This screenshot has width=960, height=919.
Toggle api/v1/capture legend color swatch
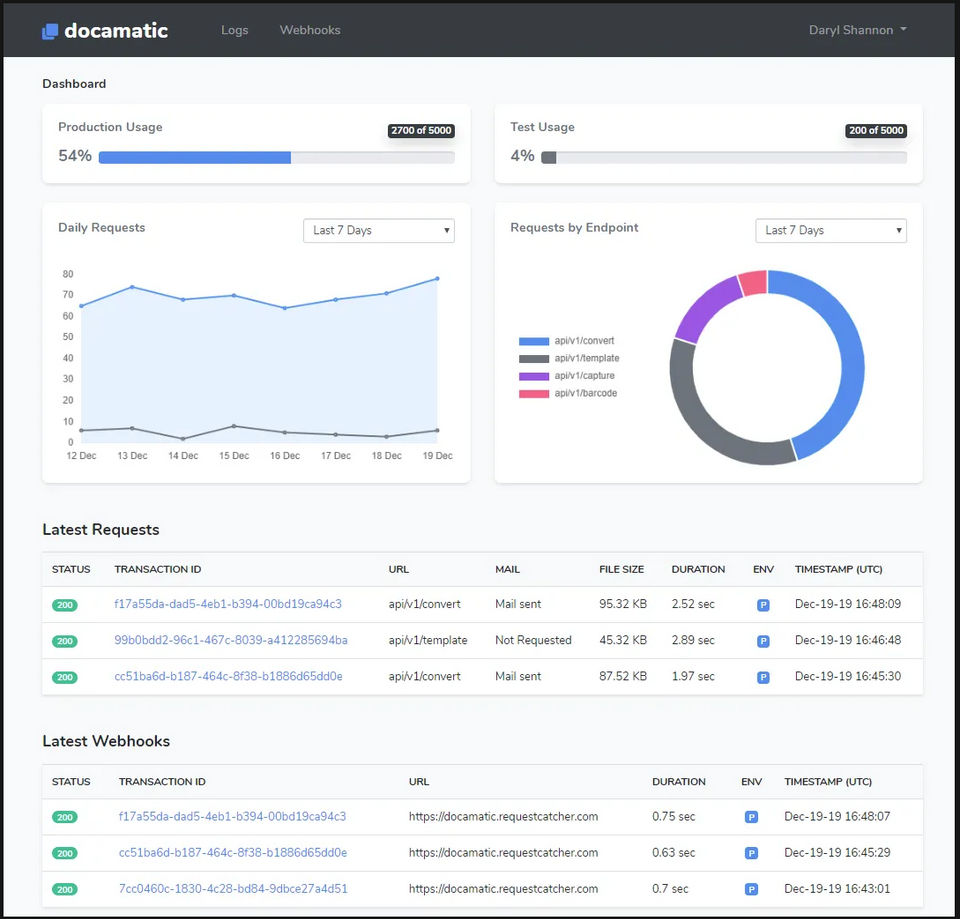[534, 376]
